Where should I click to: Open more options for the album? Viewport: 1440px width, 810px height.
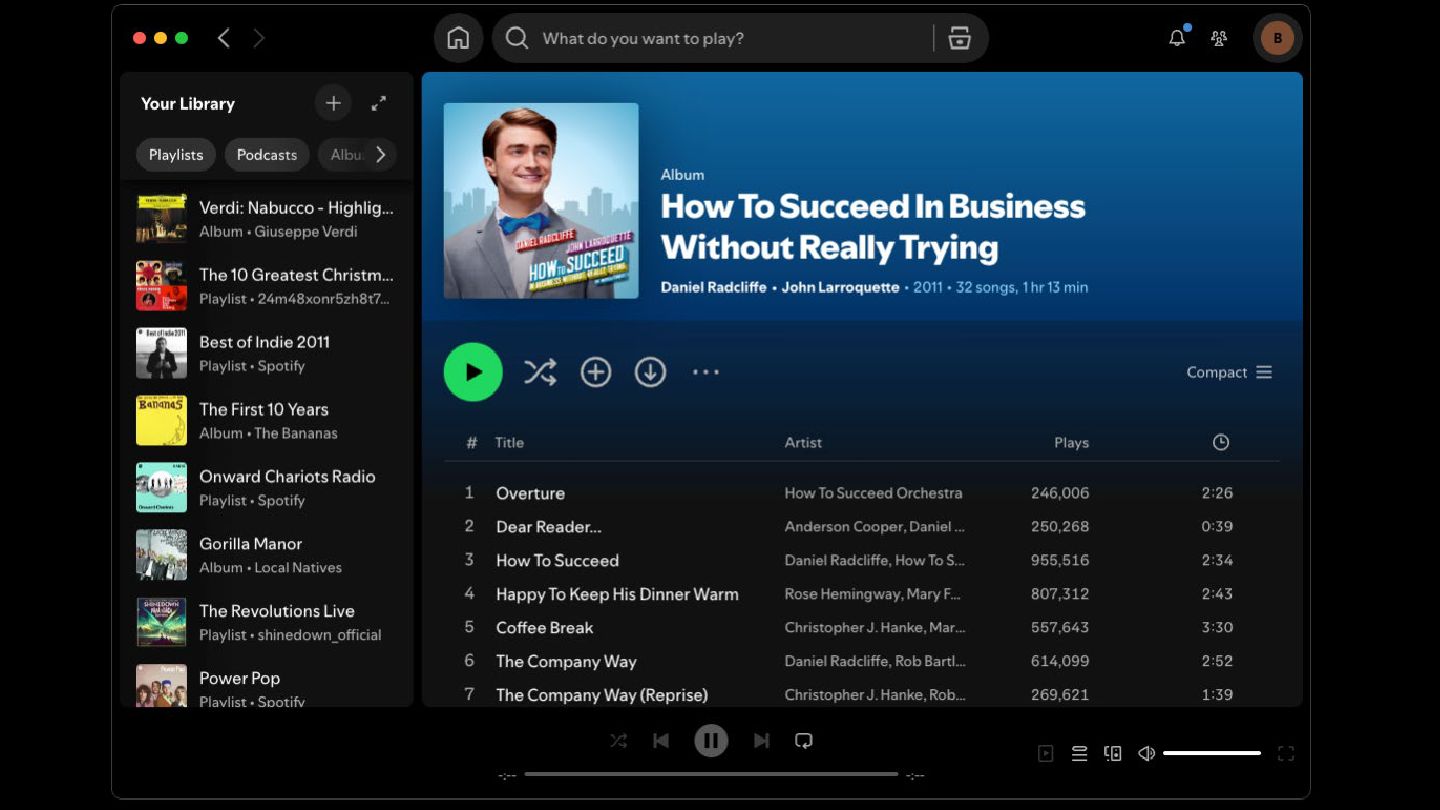(x=706, y=372)
